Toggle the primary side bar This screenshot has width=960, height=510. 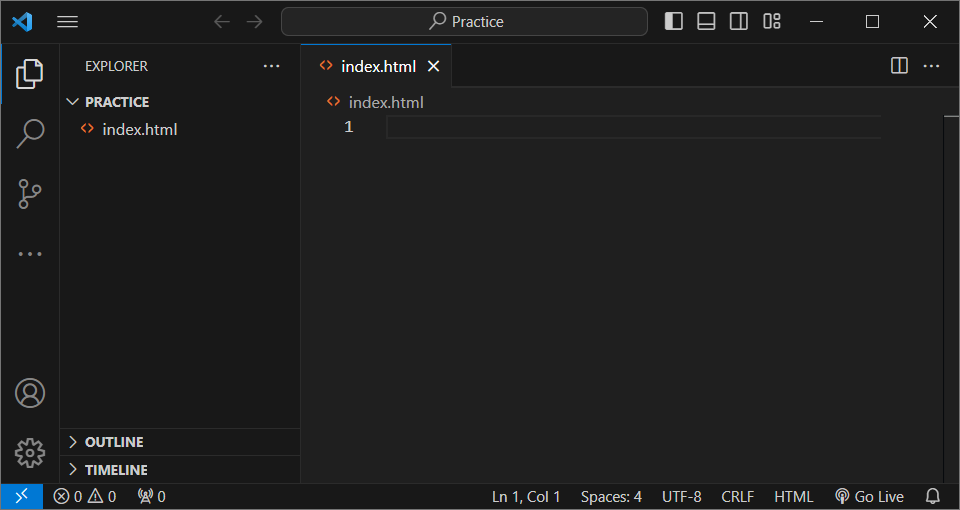pyautogui.click(x=673, y=21)
